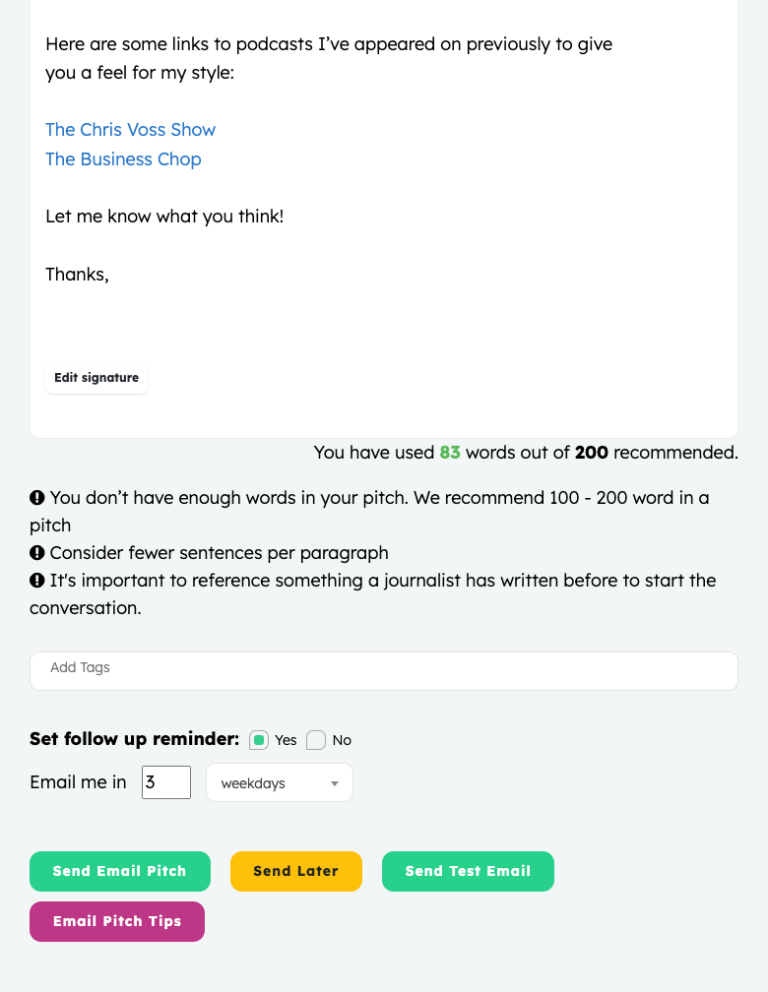Viewport: 768px width, 992px height.
Task: Select No for the follow up reminder
Action: pyautogui.click(x=315, y=740)
